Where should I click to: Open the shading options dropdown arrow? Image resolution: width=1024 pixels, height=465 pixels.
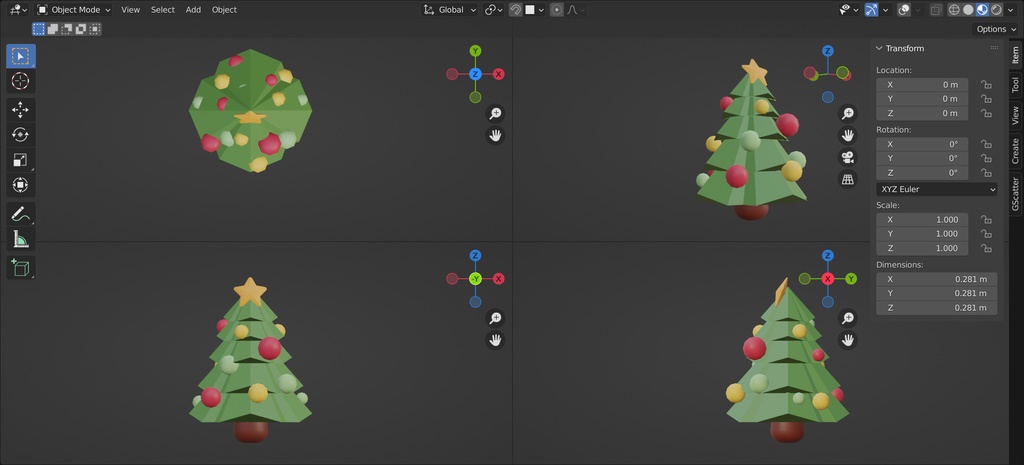[1012, 10]
